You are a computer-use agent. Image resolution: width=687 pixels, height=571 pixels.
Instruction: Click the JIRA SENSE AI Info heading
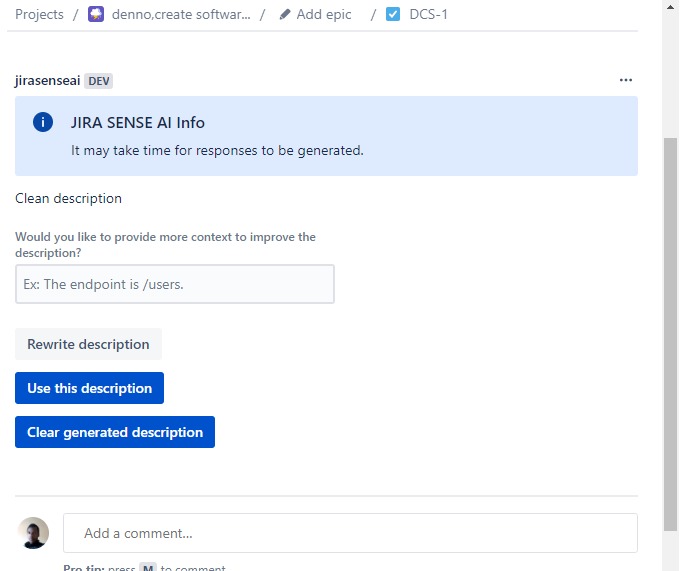pos(138,122)
